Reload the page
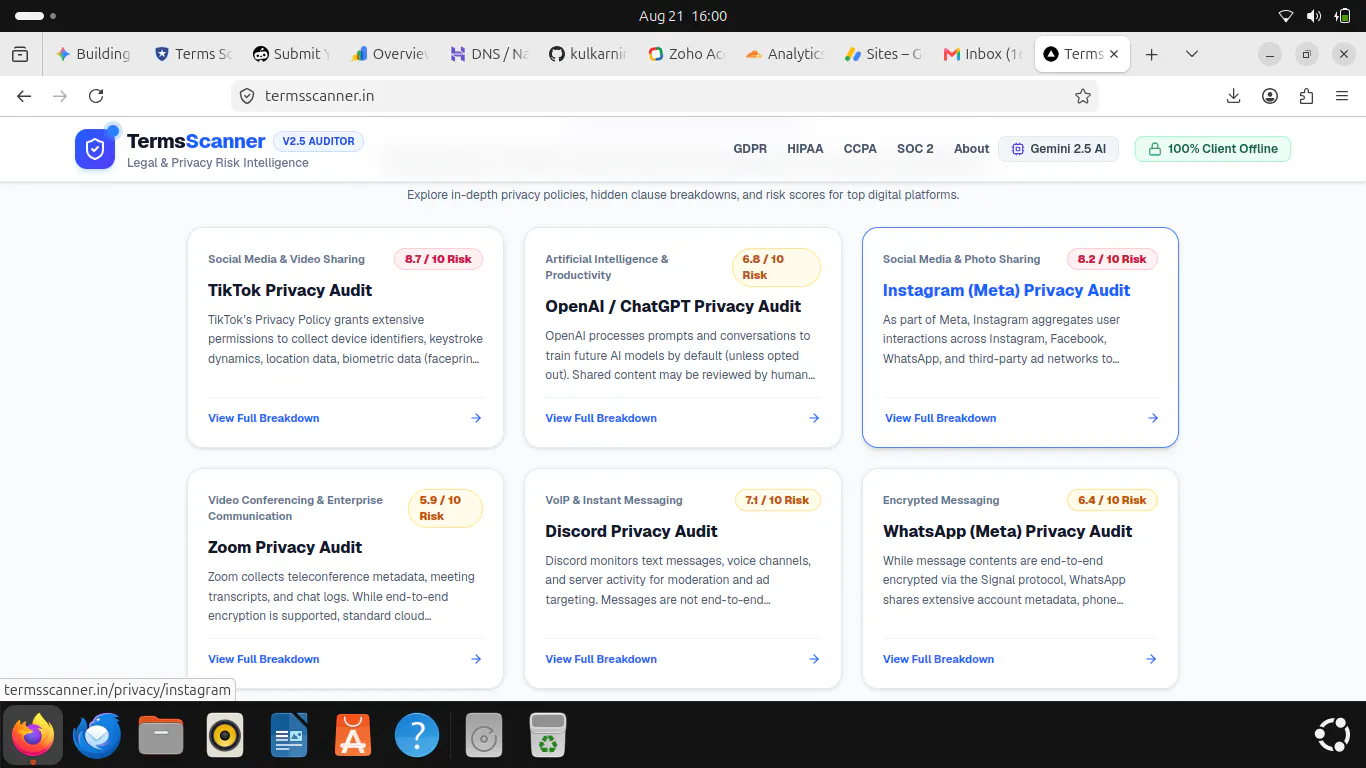Viewport: 1366px width, 768px height. pyautogui.click(x=96, y=96)
